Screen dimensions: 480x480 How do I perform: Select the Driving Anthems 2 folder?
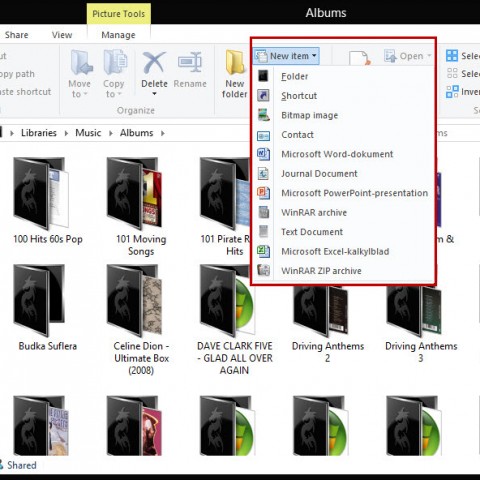coord(328,325)
